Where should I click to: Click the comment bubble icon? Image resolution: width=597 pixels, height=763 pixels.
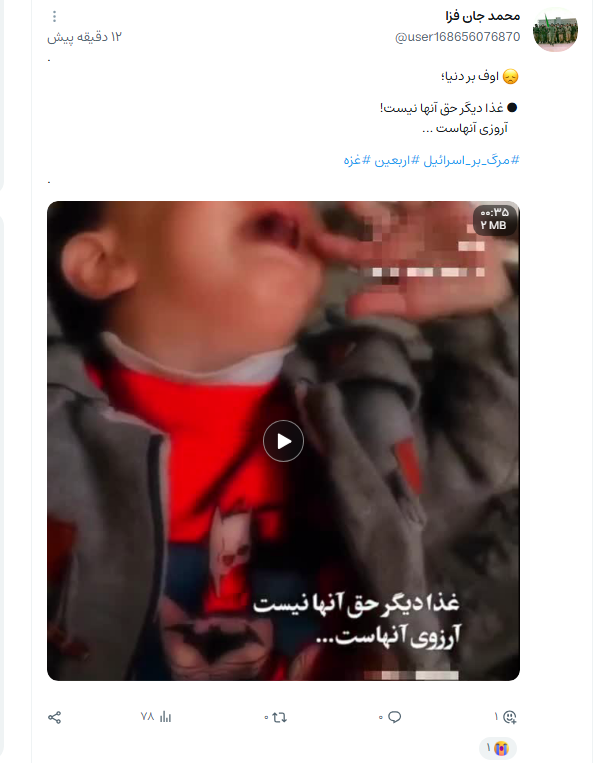tap(395, 717)
